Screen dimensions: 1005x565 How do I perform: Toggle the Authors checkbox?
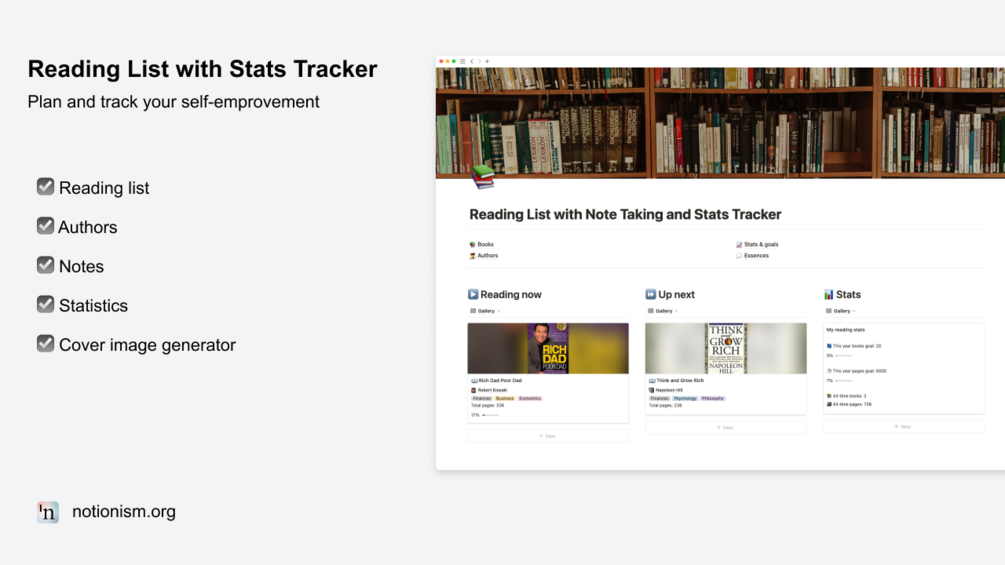[x=46, y=226]
